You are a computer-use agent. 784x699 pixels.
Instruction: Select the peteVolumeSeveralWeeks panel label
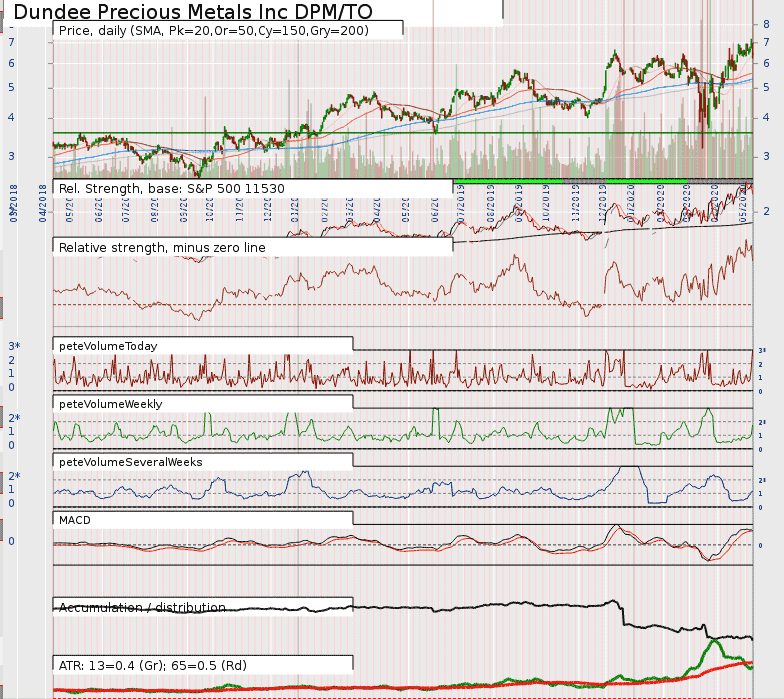[x=130, y=462]
